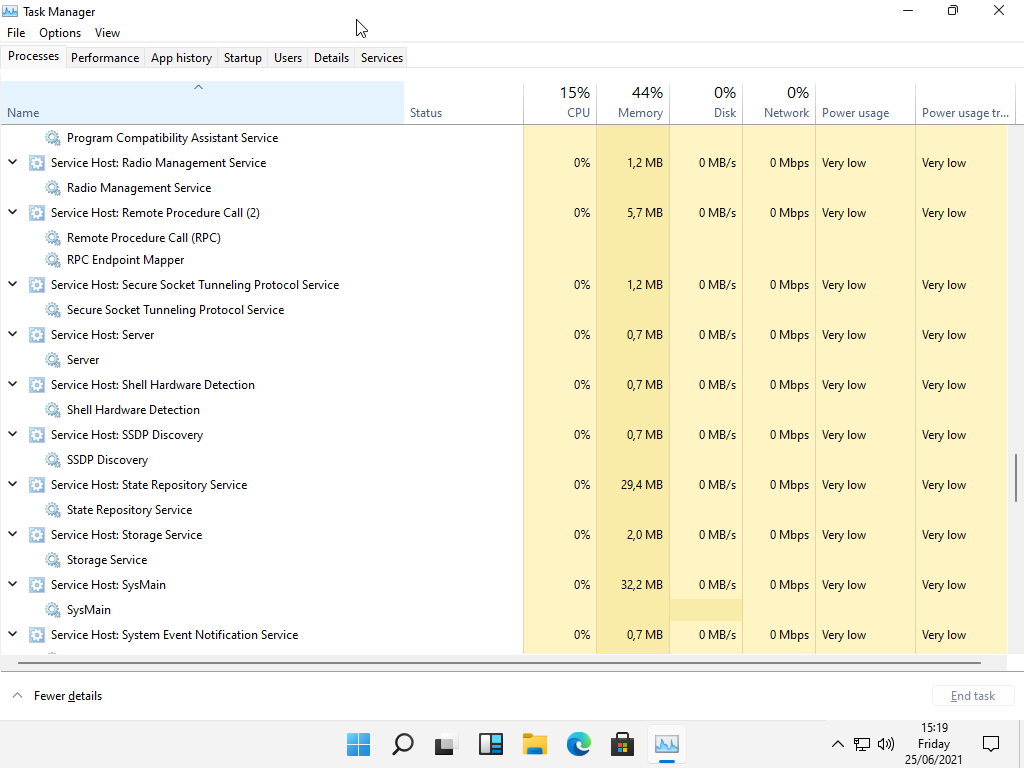Open File Explorer from the taskbar
1024x768 pixels.
[535, 744]
